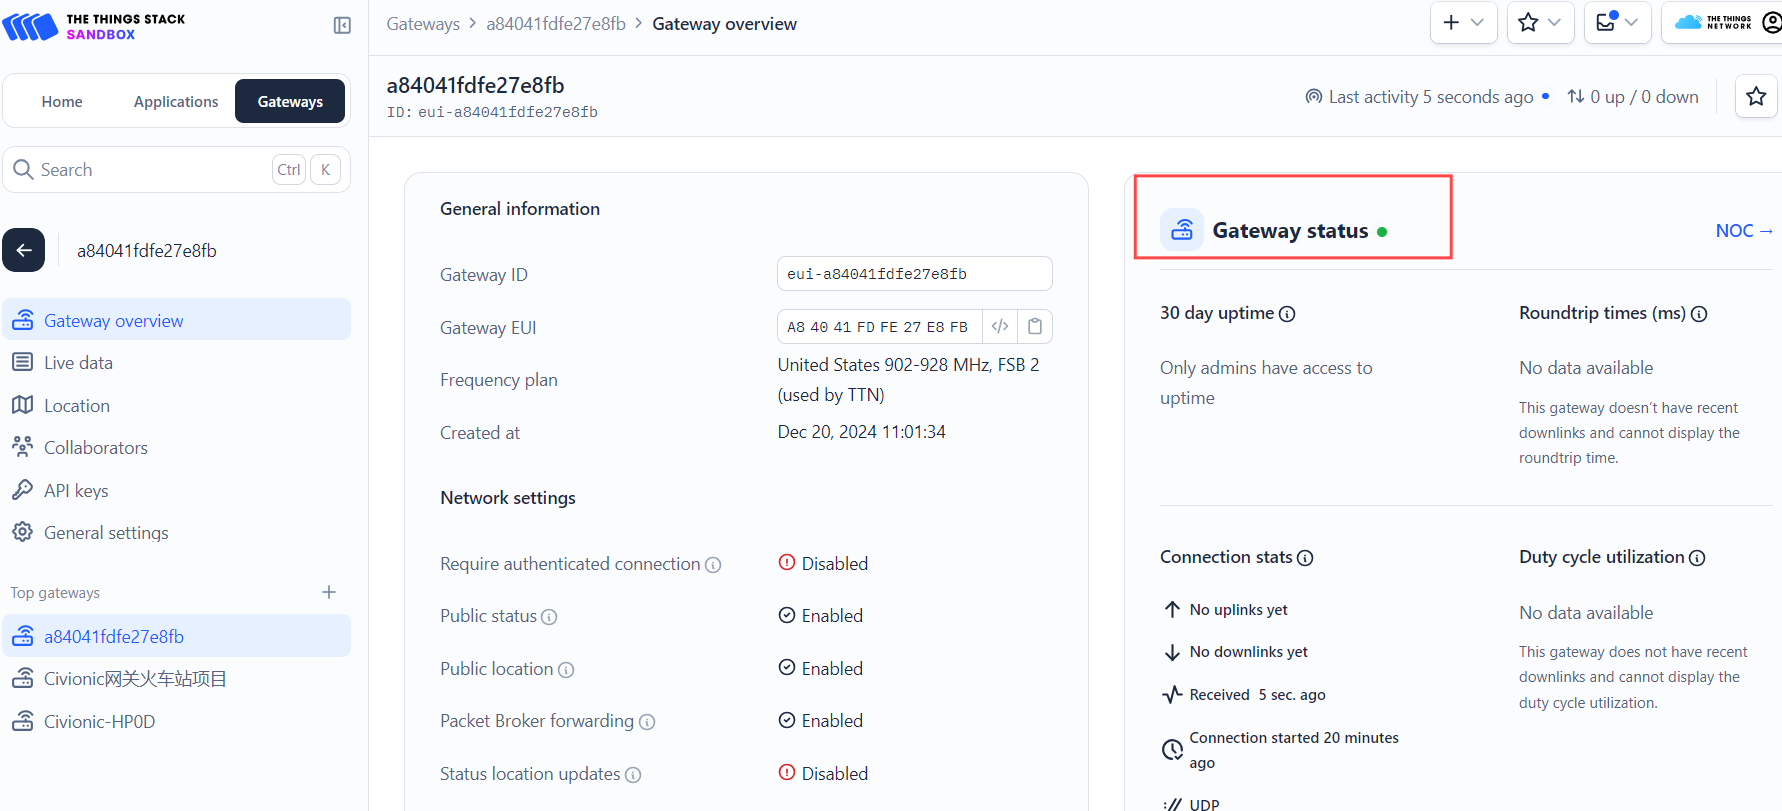The width and height of the screenshot is (1782, 811).
Task: Show Require authenticated connection info
Action: (x=713, y=565)
